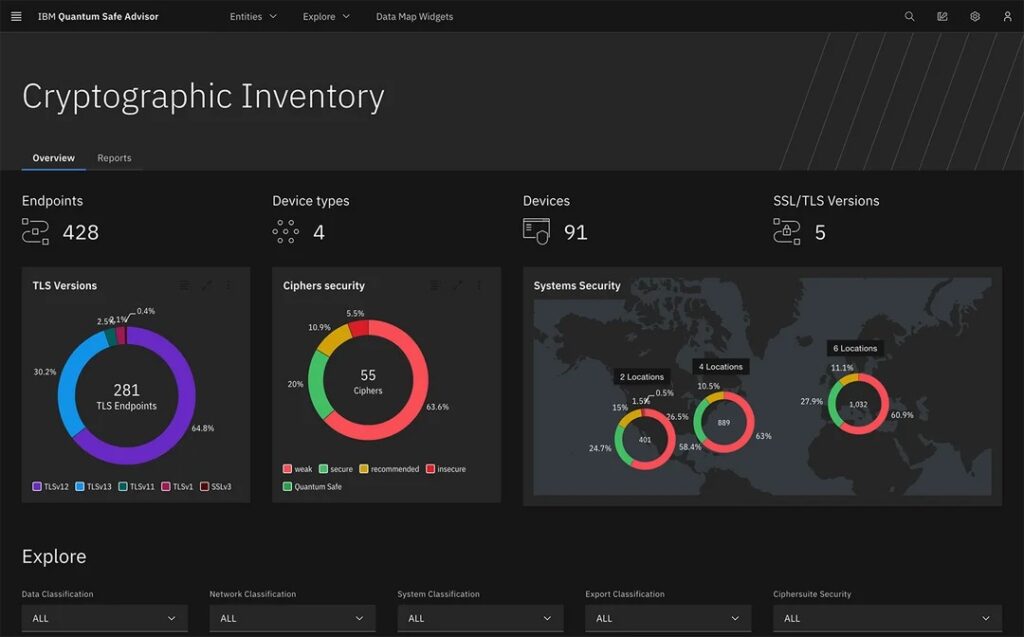The width and height of the screenshot is (1024, 637).
Task: Open the overflow menu on Ciphers security card
Action: 479,285
